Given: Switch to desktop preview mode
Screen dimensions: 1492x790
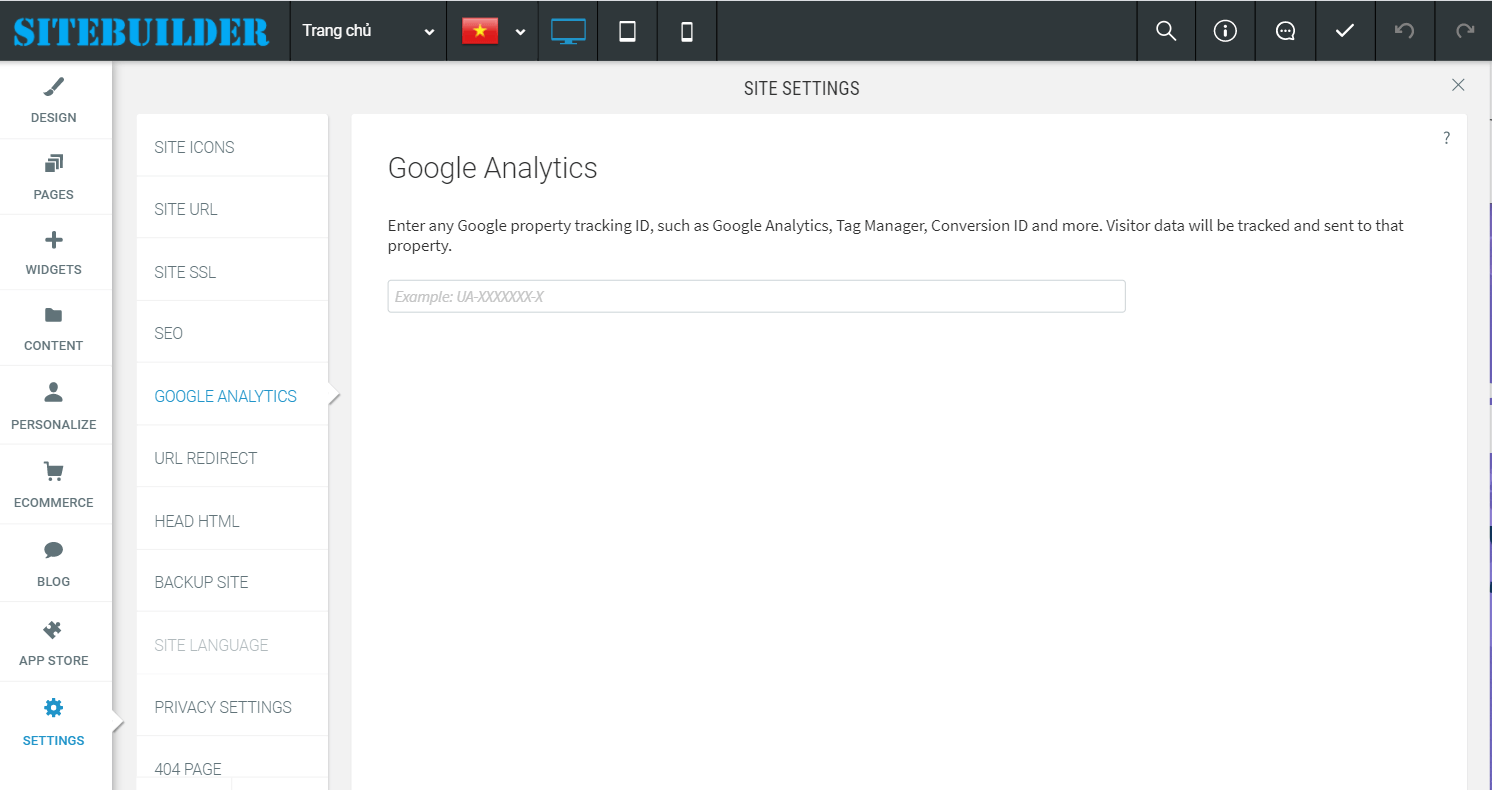Looking at the screenshot, I should click(x=568, y=31).
